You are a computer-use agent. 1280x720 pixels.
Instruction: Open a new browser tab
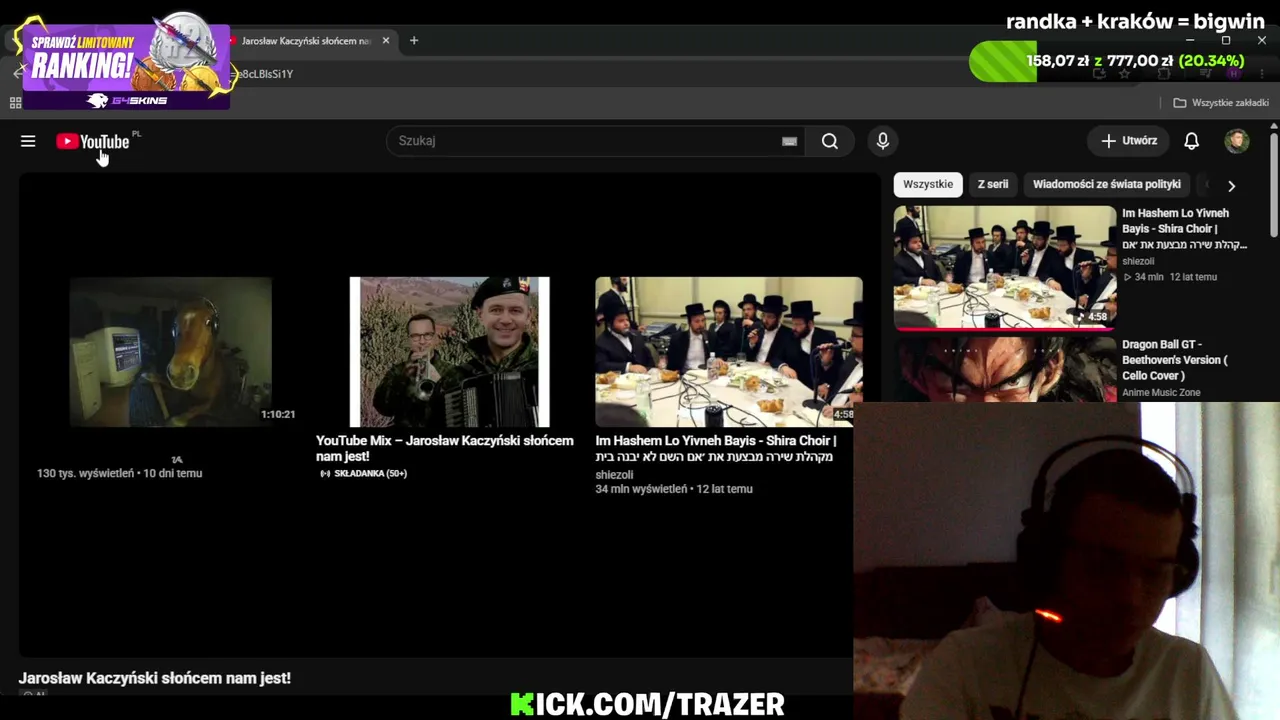pos(414,41)
